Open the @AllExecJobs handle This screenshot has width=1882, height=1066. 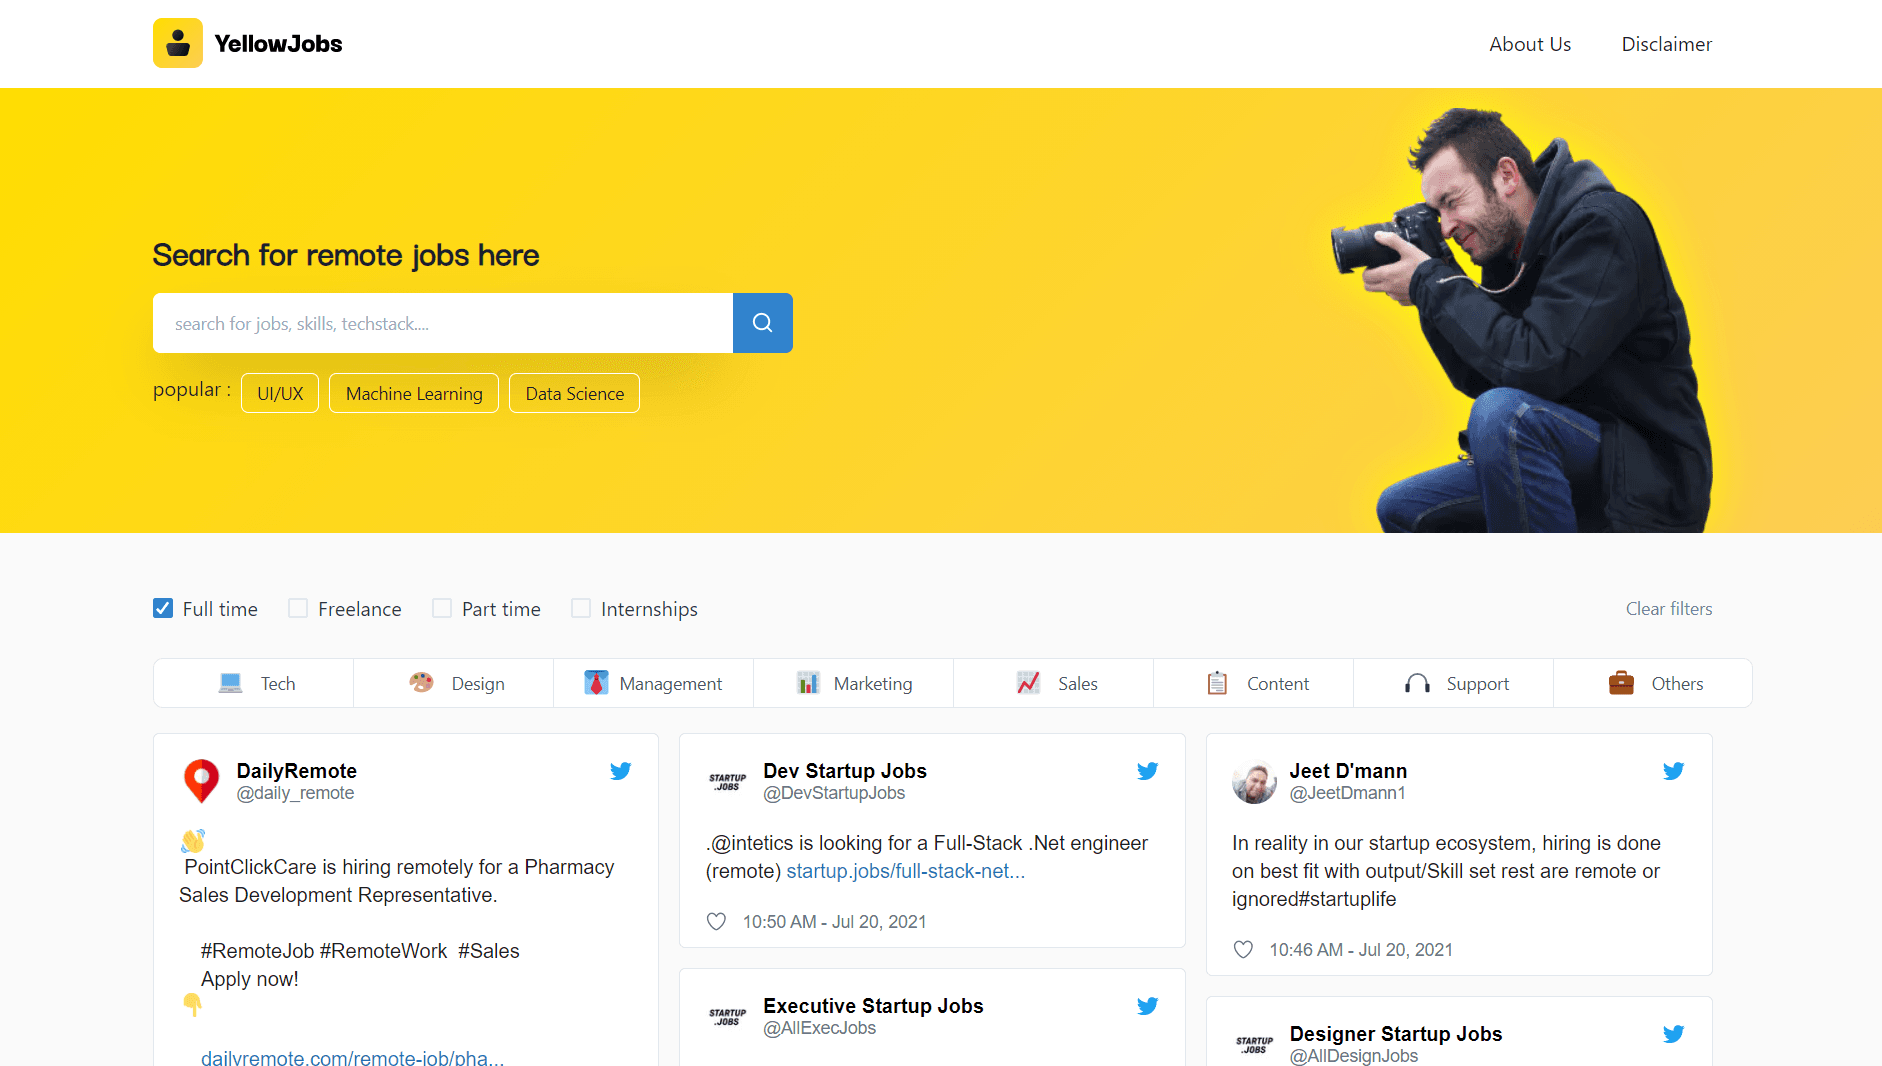[819, 1028]
